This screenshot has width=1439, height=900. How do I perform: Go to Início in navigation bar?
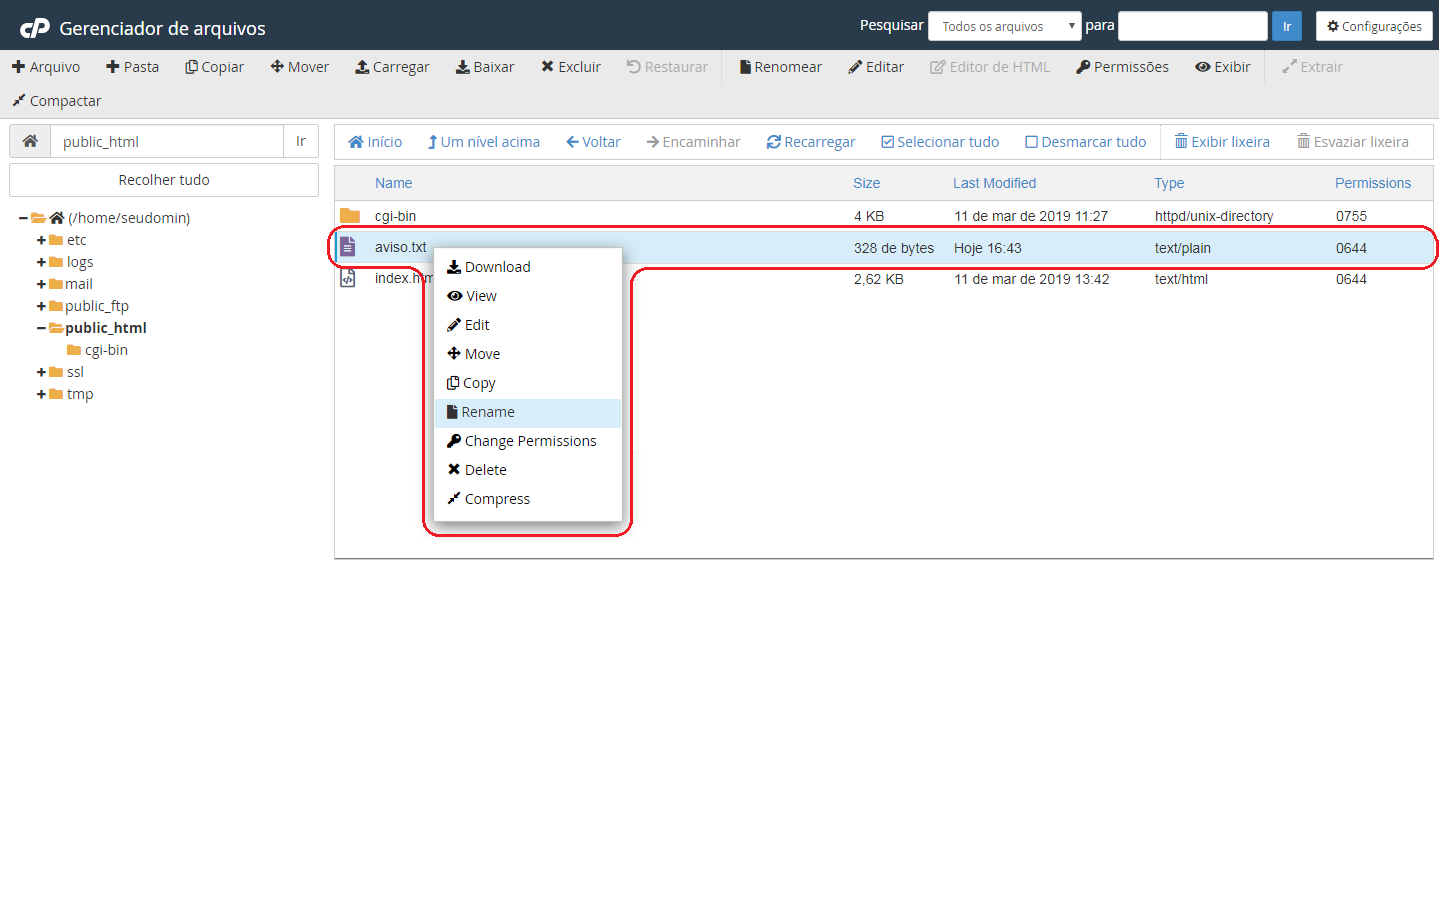[375, 142]
